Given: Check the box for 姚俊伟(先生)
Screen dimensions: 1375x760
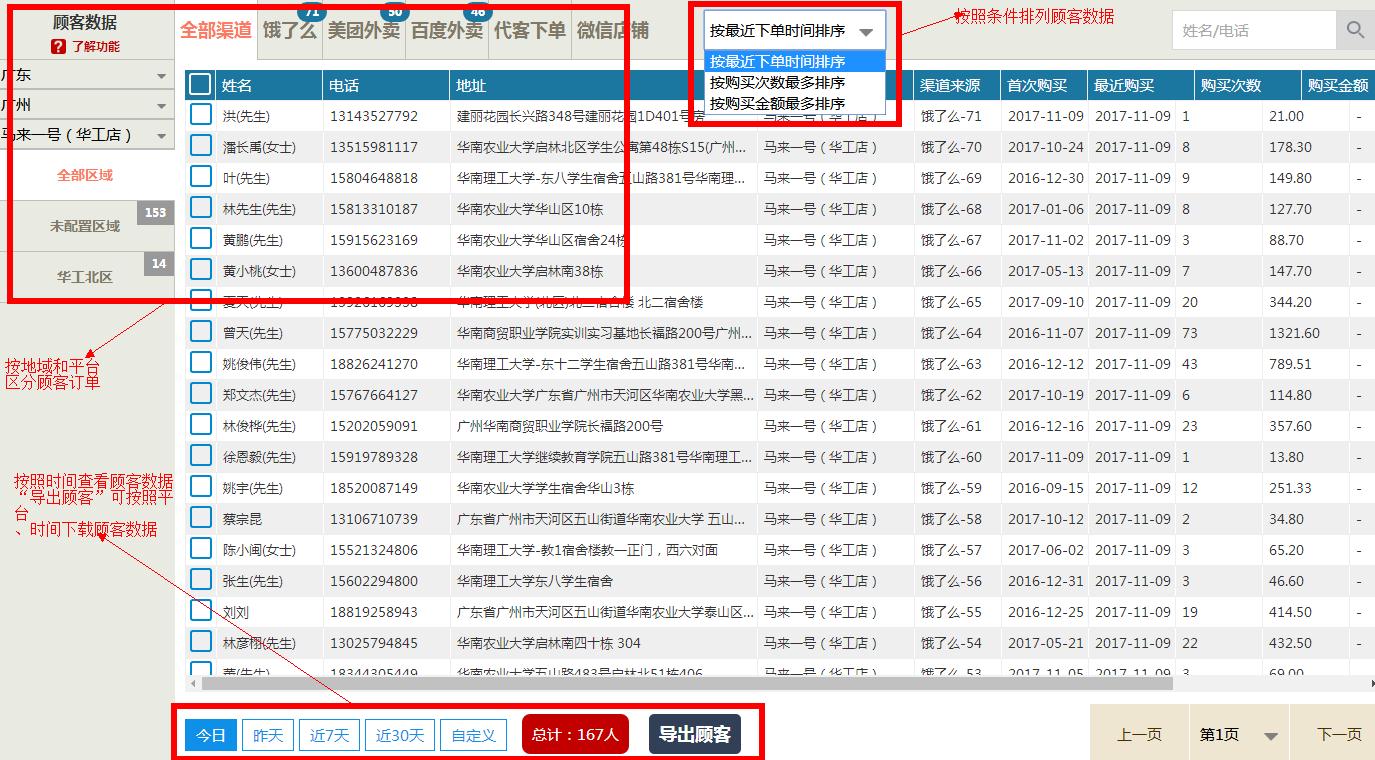Looking at the screenshot, I should click(x=200, y=363).
